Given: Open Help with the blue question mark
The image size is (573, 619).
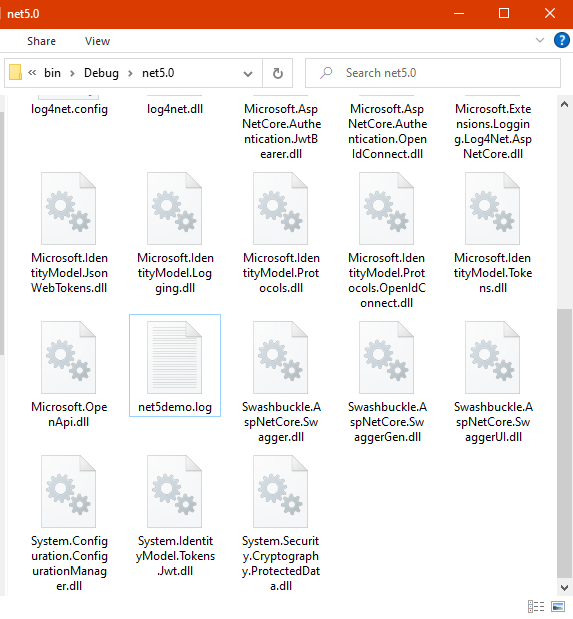Looking at the screenshot, I should click(x=562, y=40).
